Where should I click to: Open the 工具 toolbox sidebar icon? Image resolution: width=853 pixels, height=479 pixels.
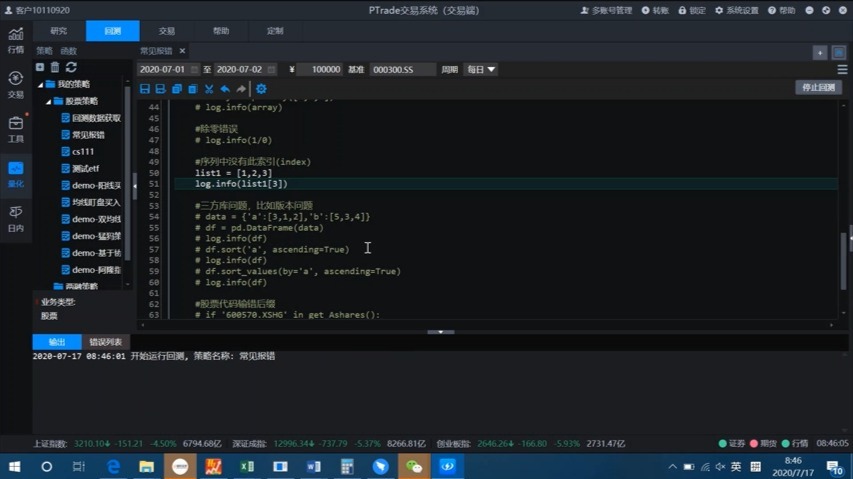[x=15, y=129]
